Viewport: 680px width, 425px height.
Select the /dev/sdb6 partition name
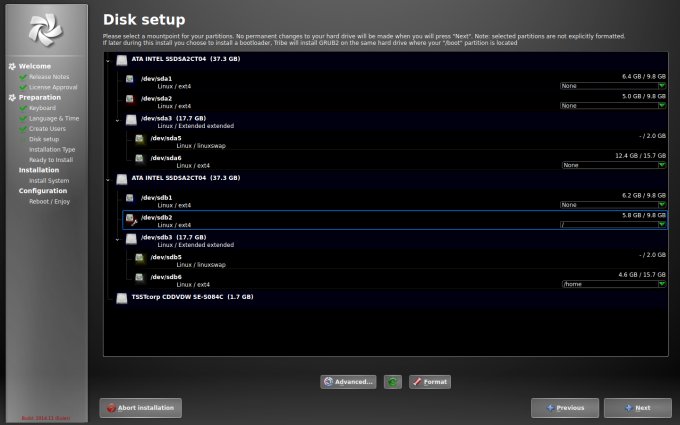(x=166, y=277)
